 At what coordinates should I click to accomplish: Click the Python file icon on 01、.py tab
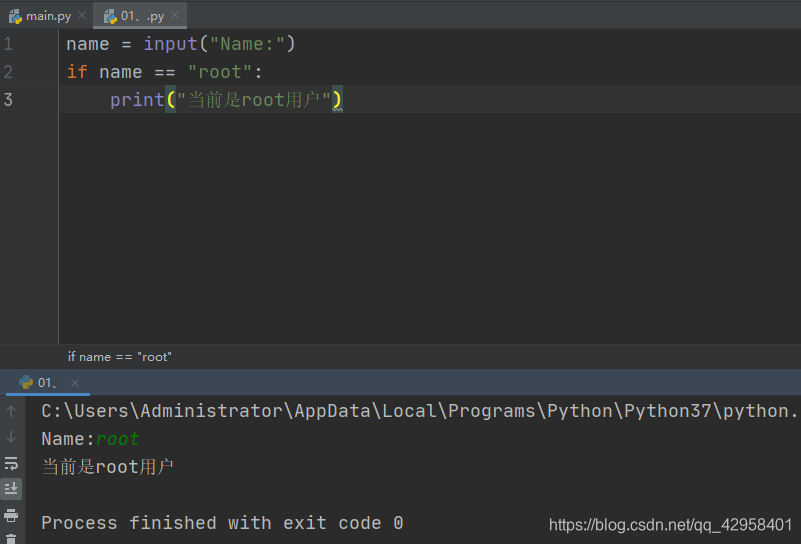(x=110, y=16)
